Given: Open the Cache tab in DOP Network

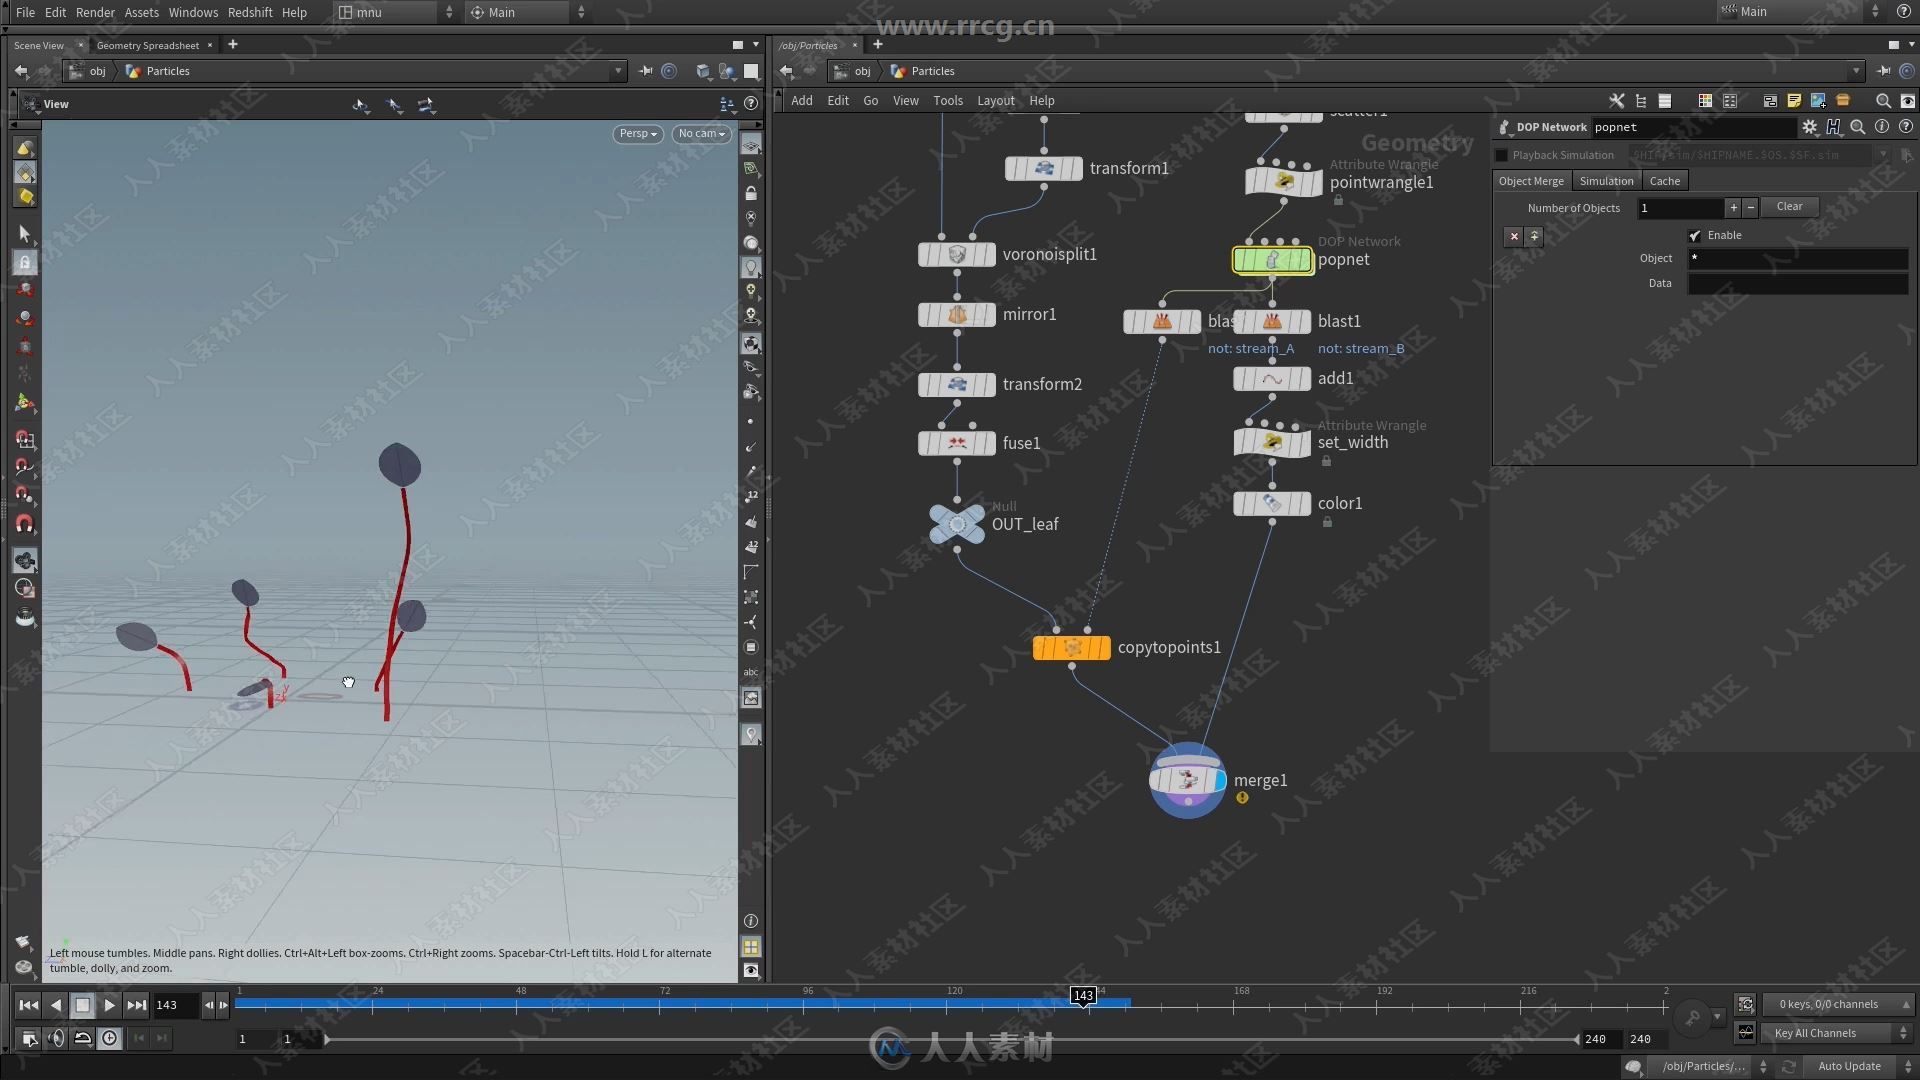Looking at the screenshot, I should point(1663,181).
